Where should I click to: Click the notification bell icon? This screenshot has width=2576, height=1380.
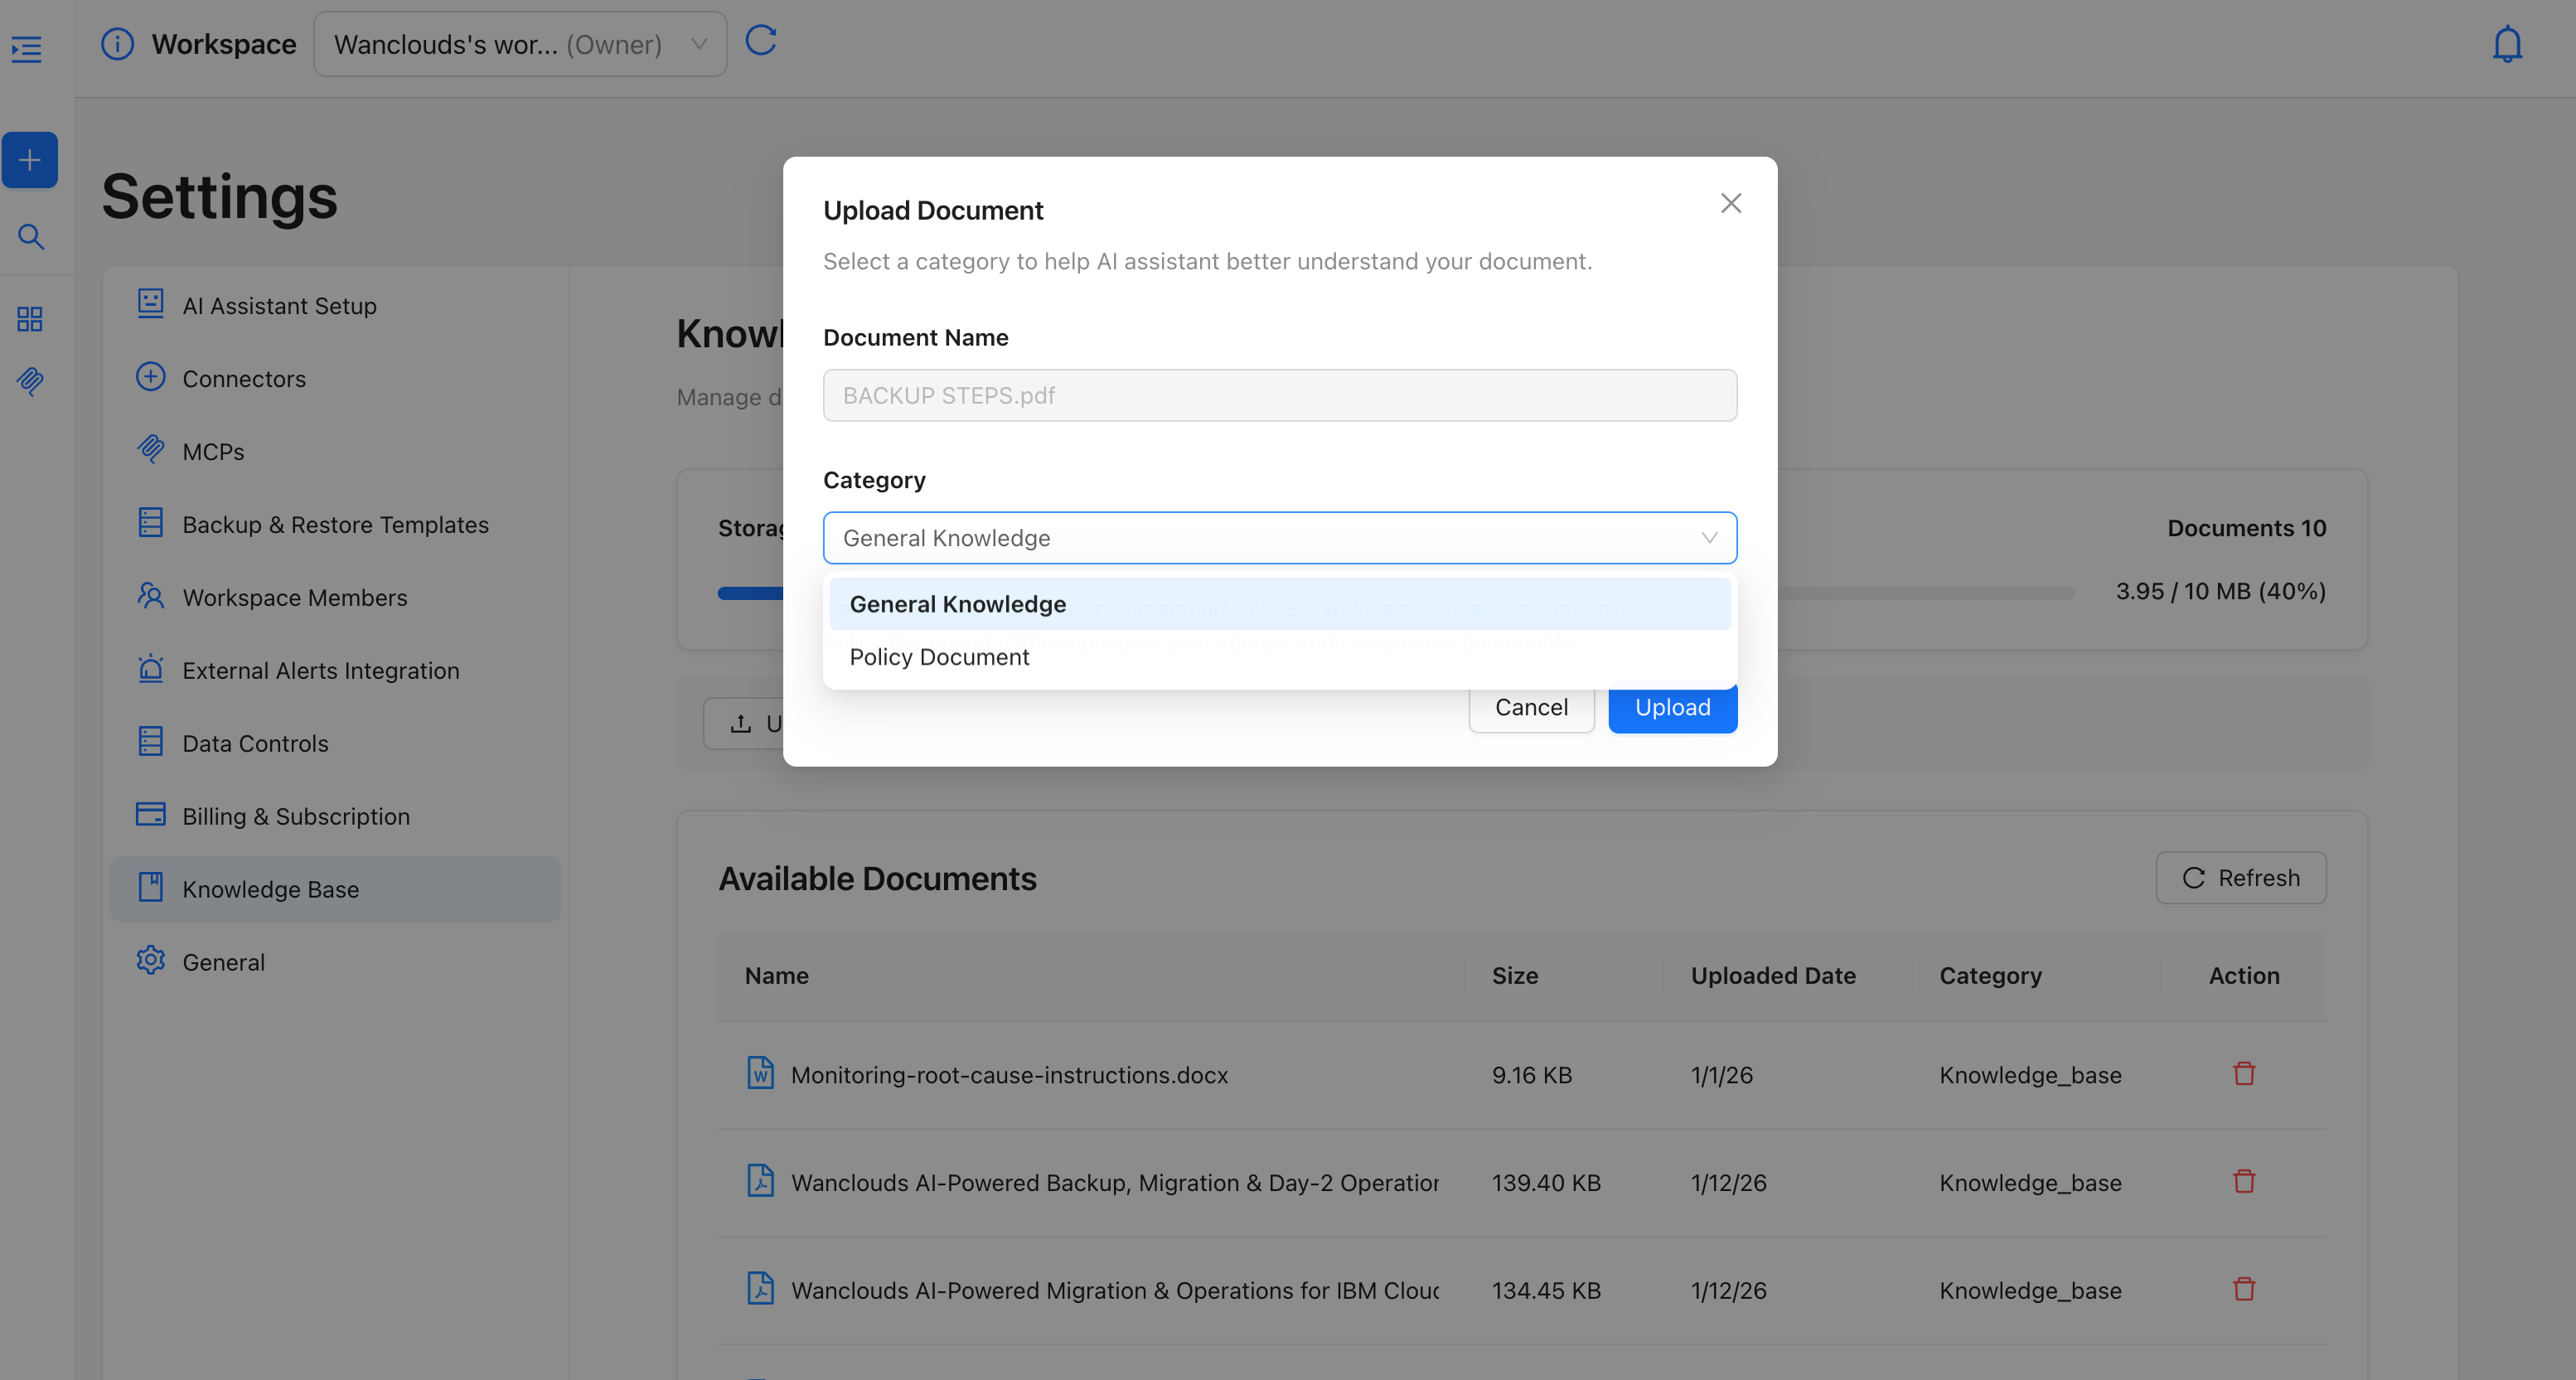pyautogui.click(x=2506, y=45)
